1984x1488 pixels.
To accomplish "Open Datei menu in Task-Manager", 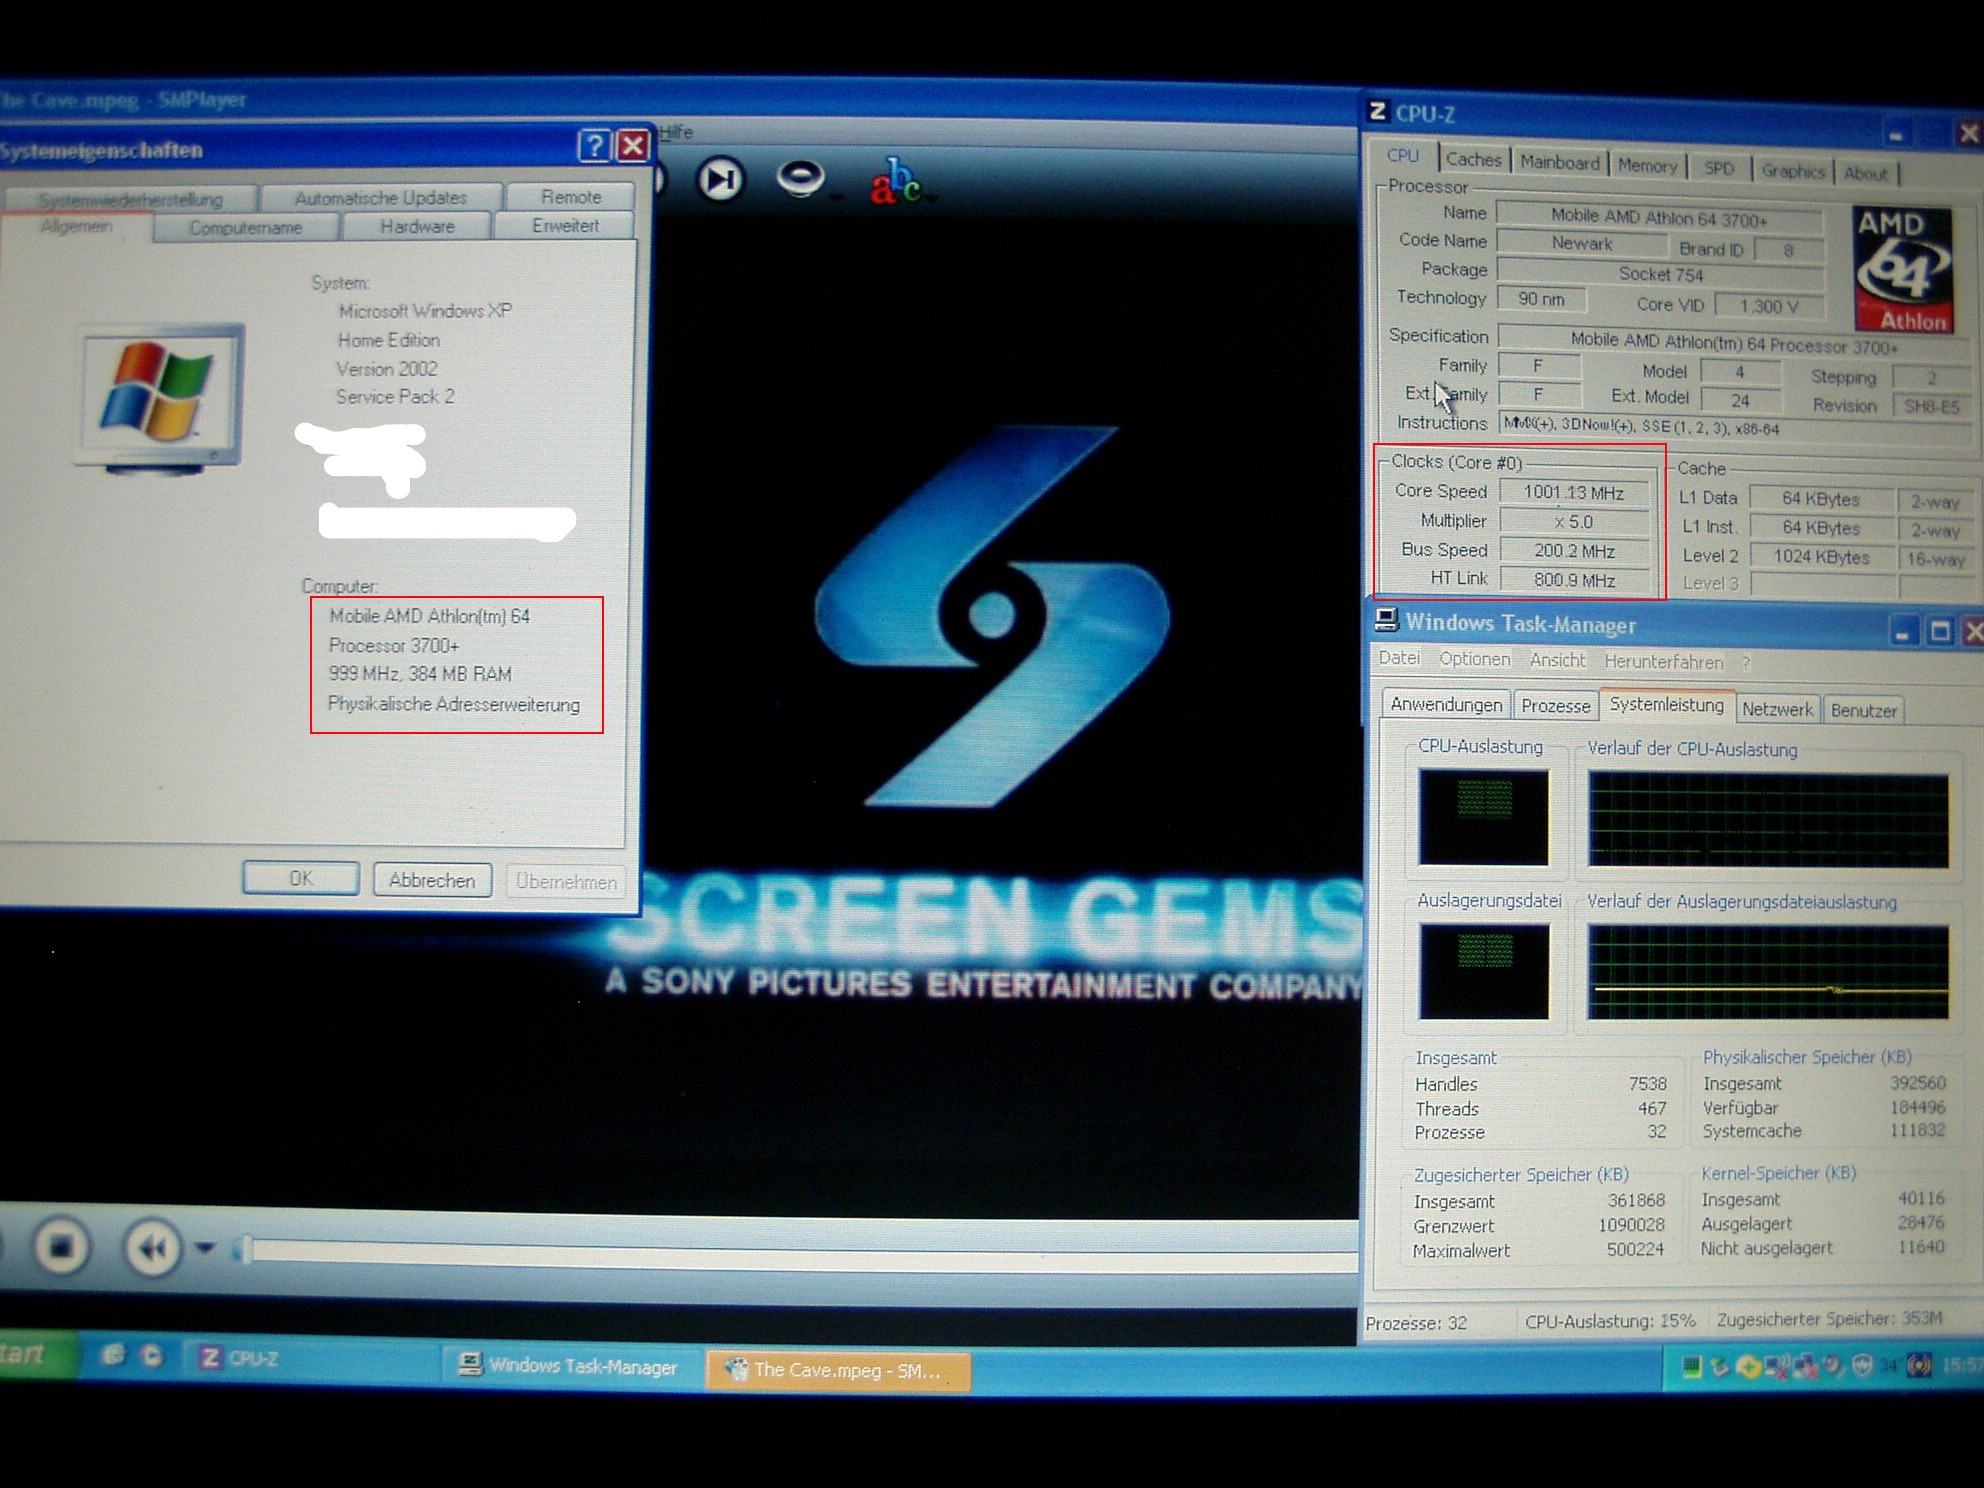I will point(1399,658).
